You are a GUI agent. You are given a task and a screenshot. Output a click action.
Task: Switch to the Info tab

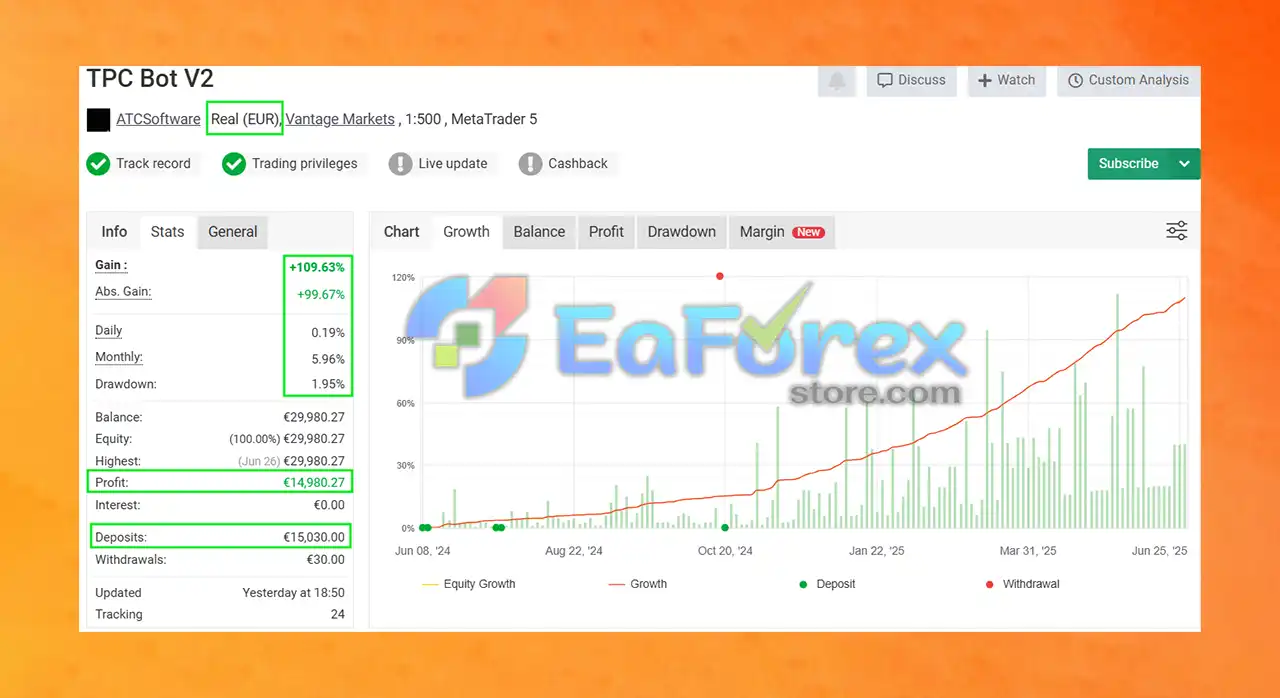(114, 232)
